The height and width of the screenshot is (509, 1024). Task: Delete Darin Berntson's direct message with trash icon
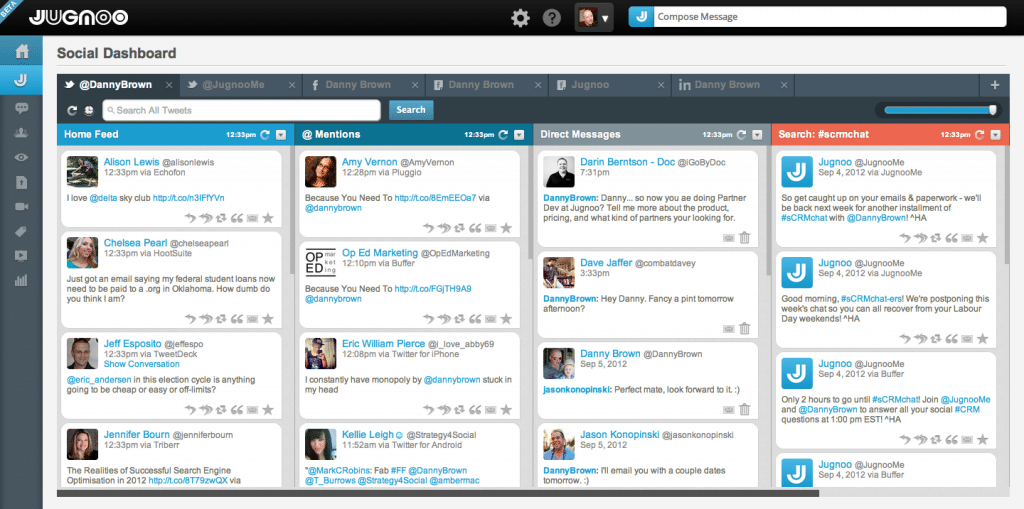744,237
